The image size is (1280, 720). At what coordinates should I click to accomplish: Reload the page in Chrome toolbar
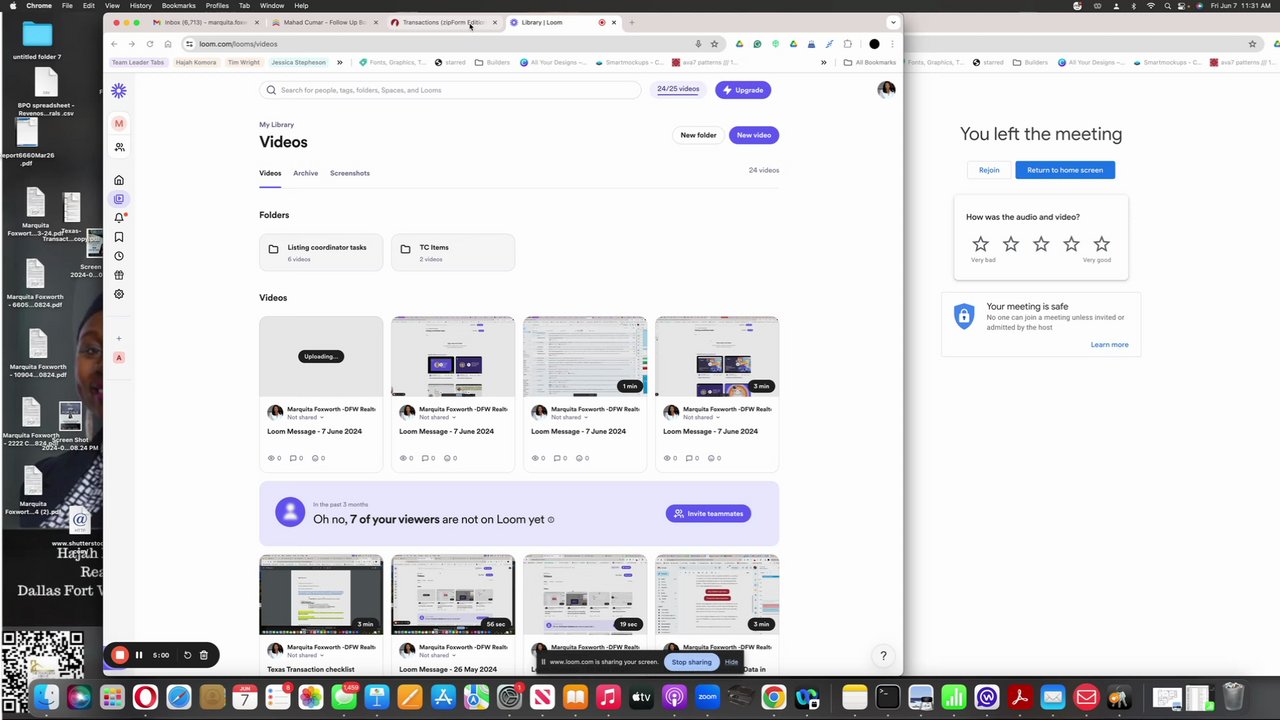[150, 44]
